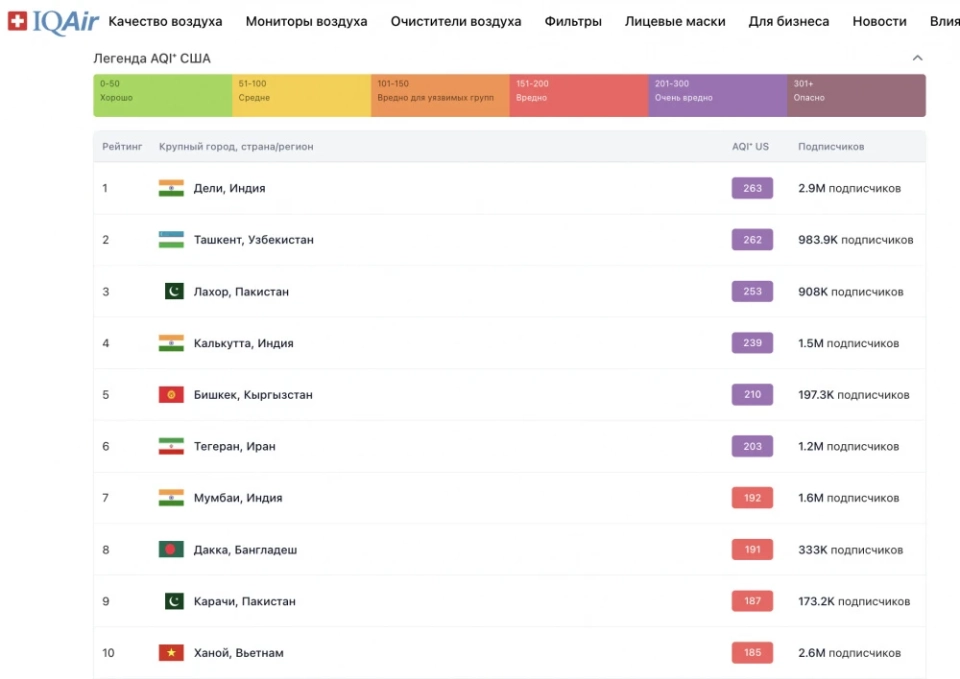The image size is (960, 679).
Task: Sort by the Подписчиков column header
Action: pos(832,146)
